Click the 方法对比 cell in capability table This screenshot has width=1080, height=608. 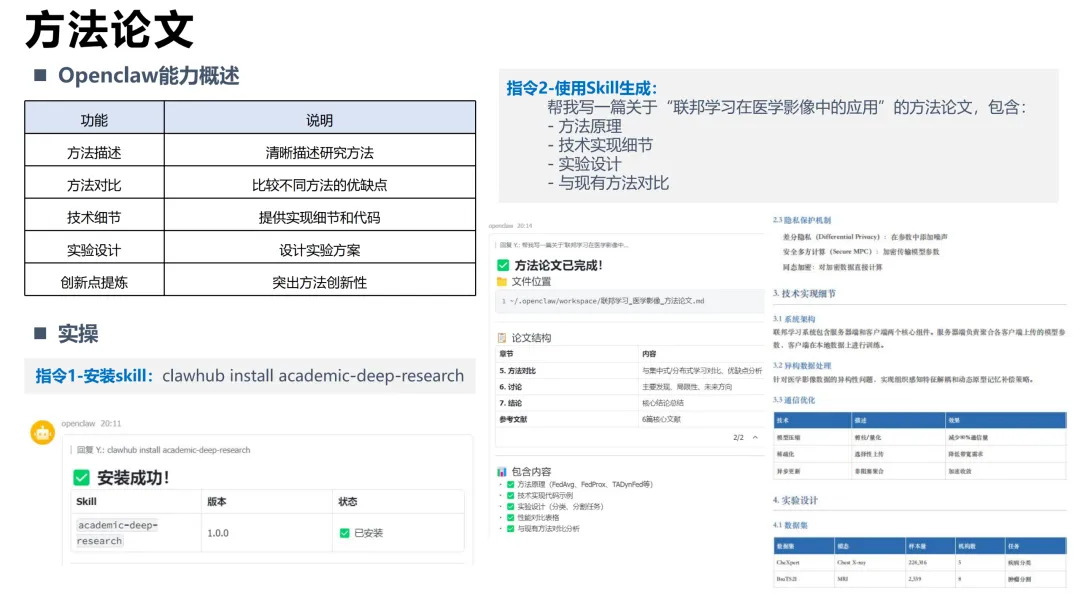point(94,185)
